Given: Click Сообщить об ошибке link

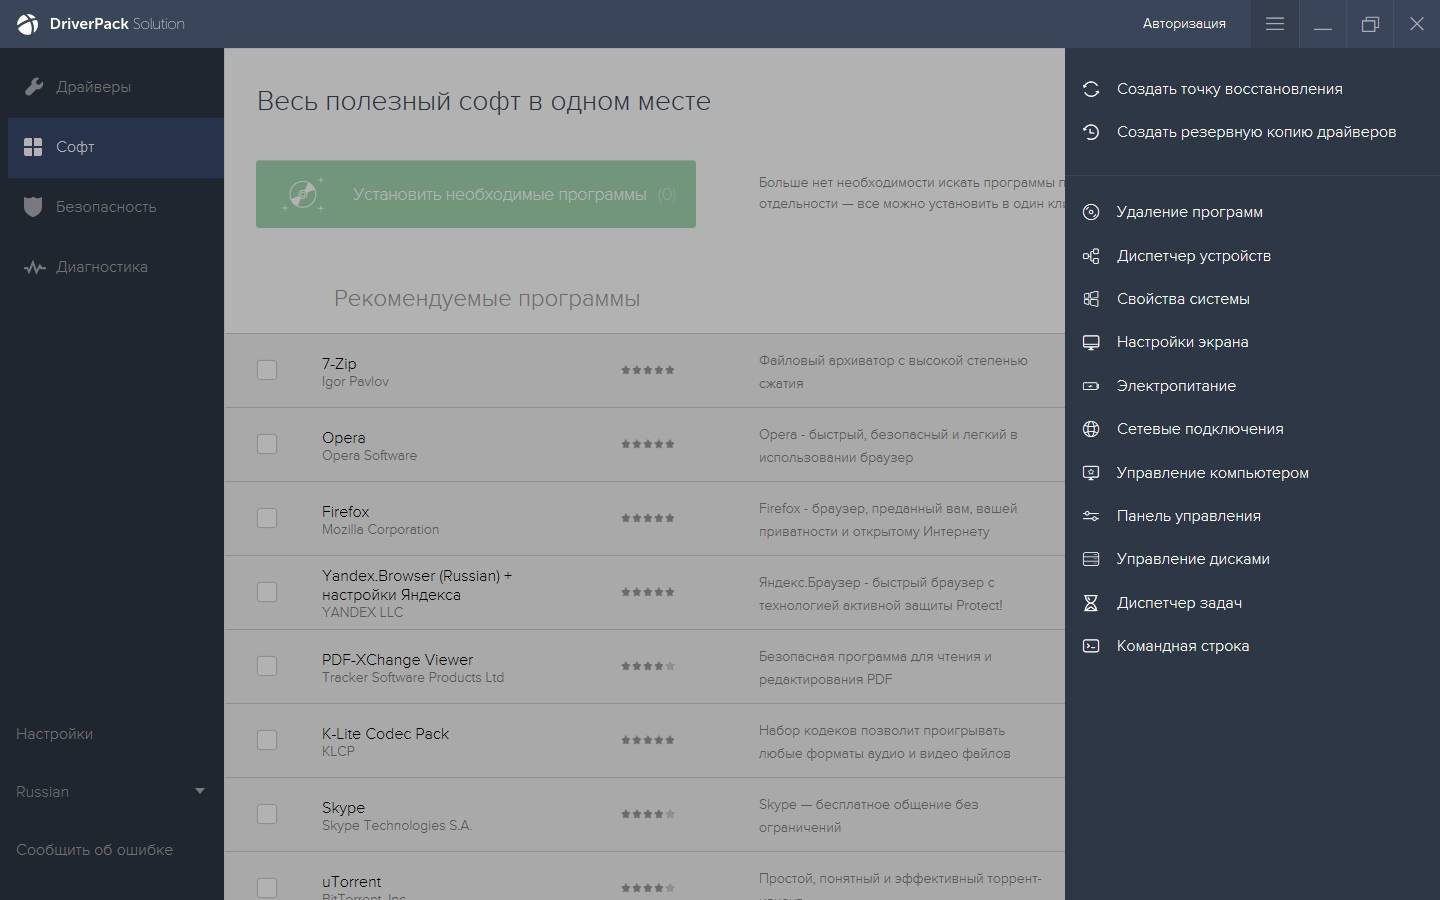Looking at the screenshot, I should (94, 850).
